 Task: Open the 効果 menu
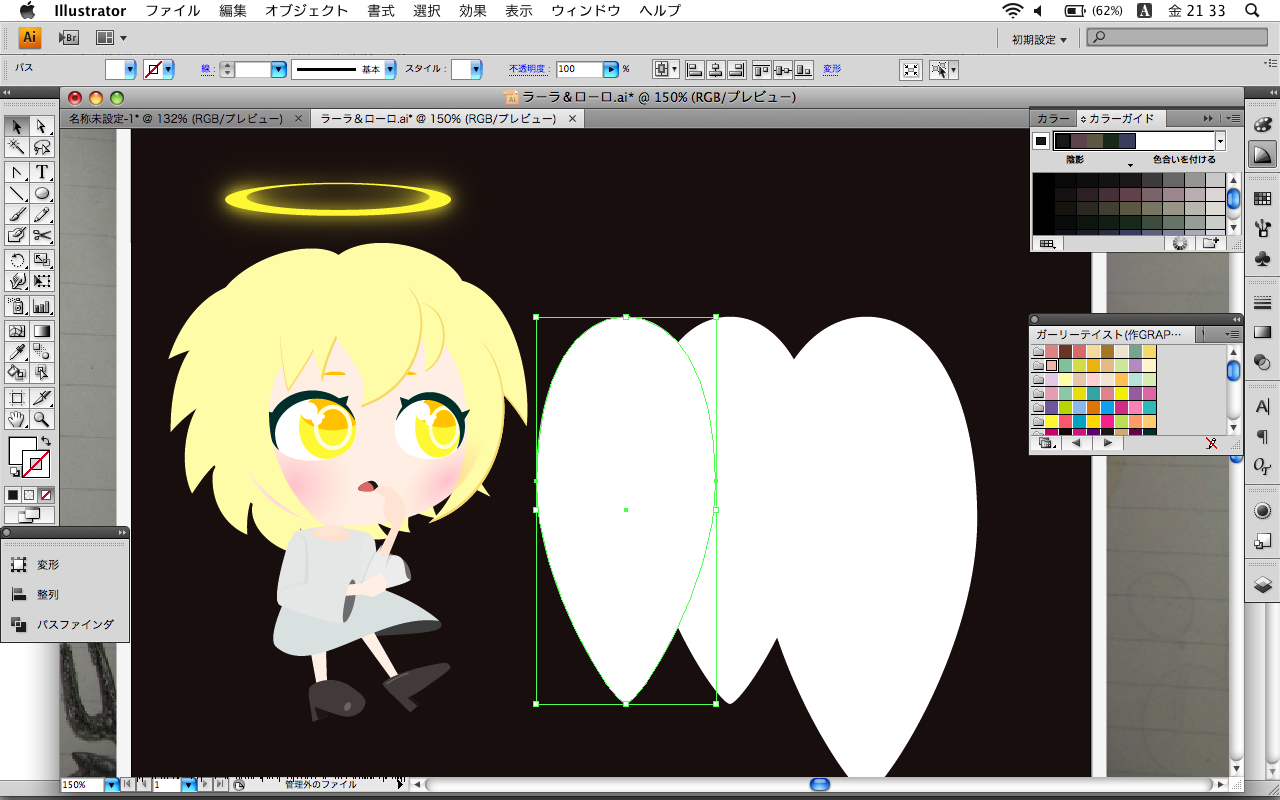click(473, 11)
